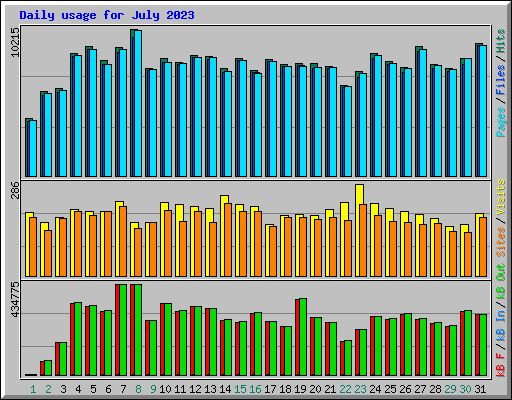Click the 434775 axis value
This screenshot has height=400, width=512.
[x=15, y=299]
